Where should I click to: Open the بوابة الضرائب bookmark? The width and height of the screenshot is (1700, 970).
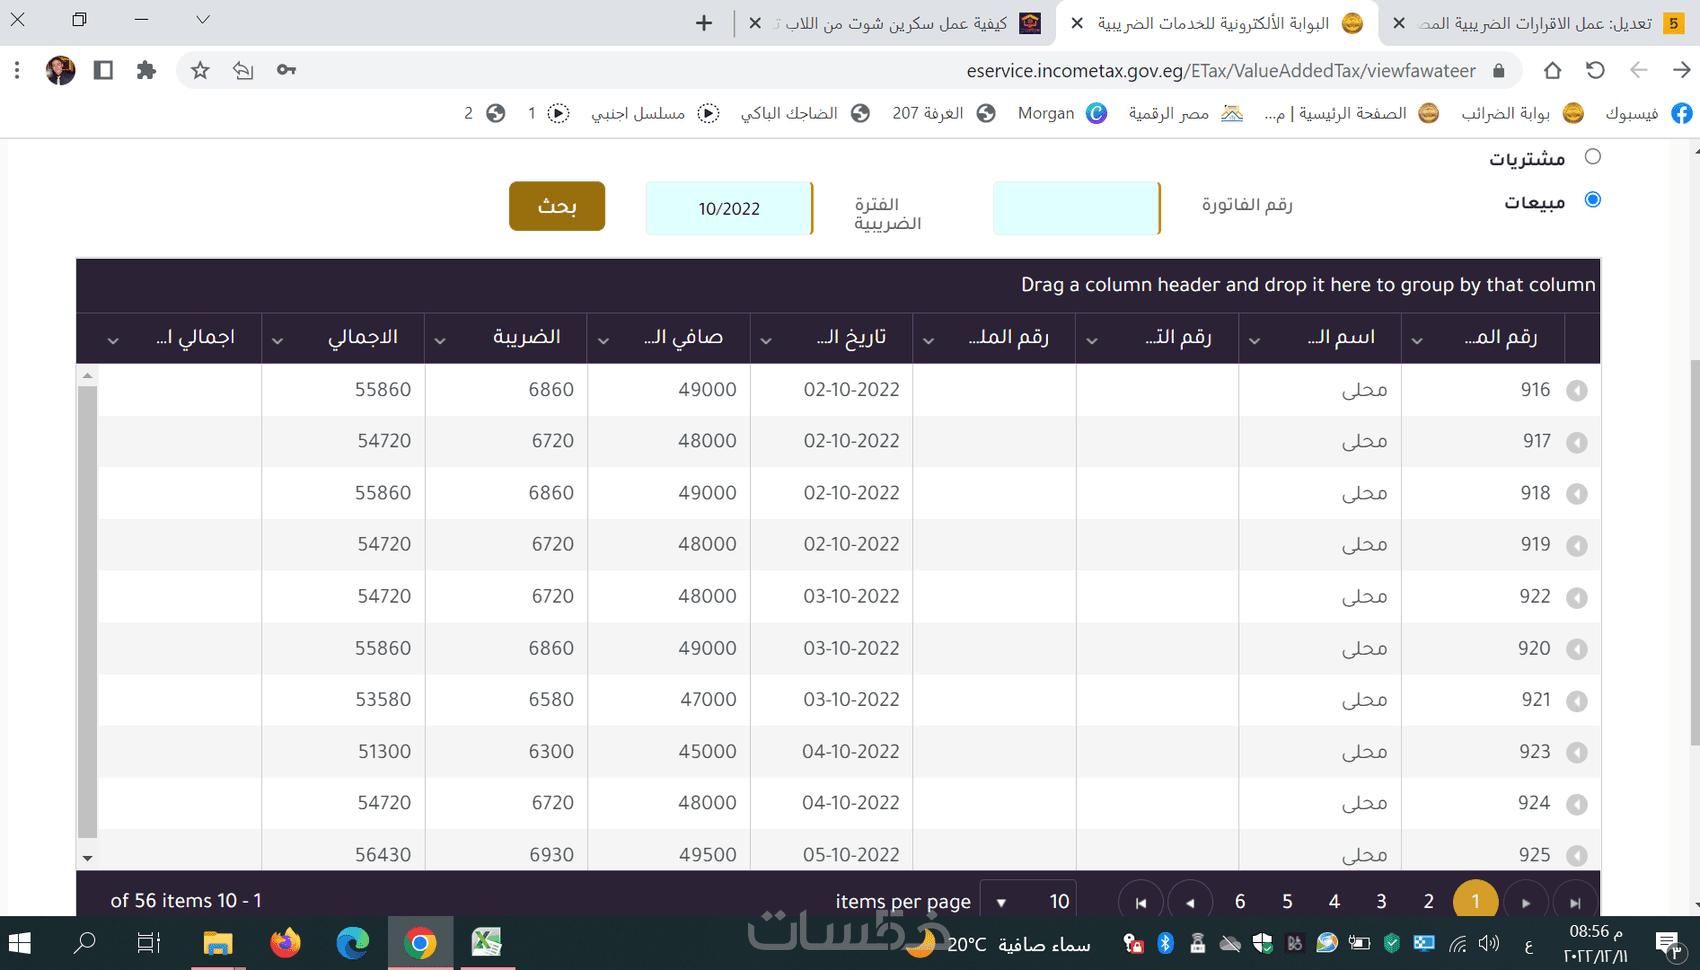1522,113
